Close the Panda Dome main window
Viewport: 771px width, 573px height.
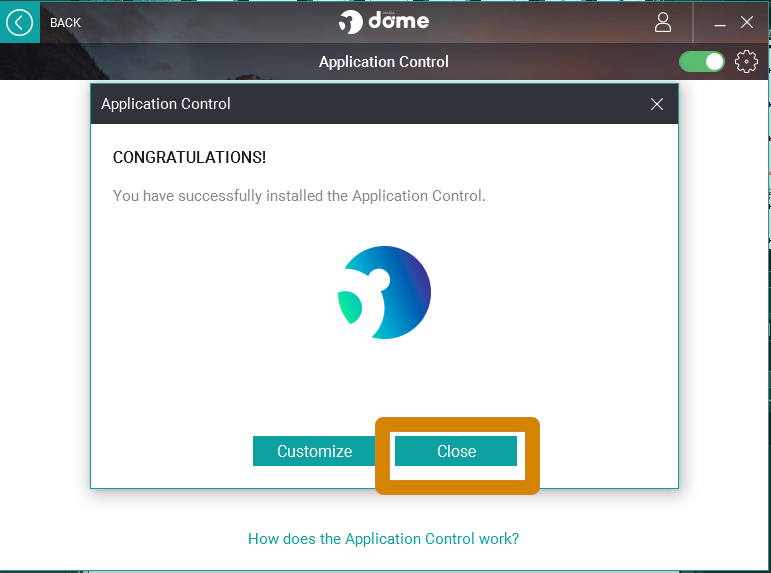(x=747, y=22)
